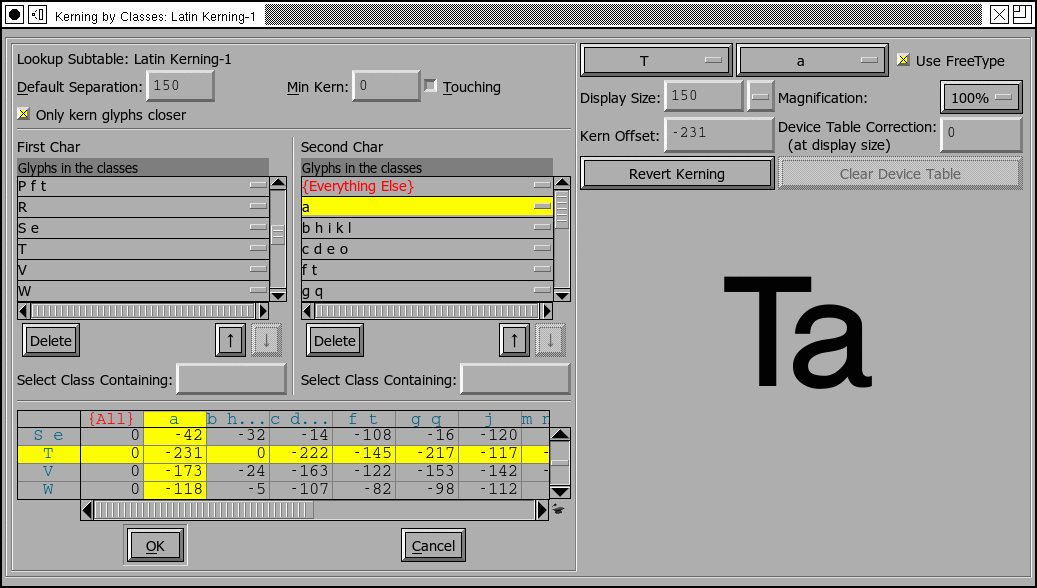Image resolution: width=1037 pixels, height=588 pixels.
Task: Click down arrow under Second Char list
Action: (550, 340)
